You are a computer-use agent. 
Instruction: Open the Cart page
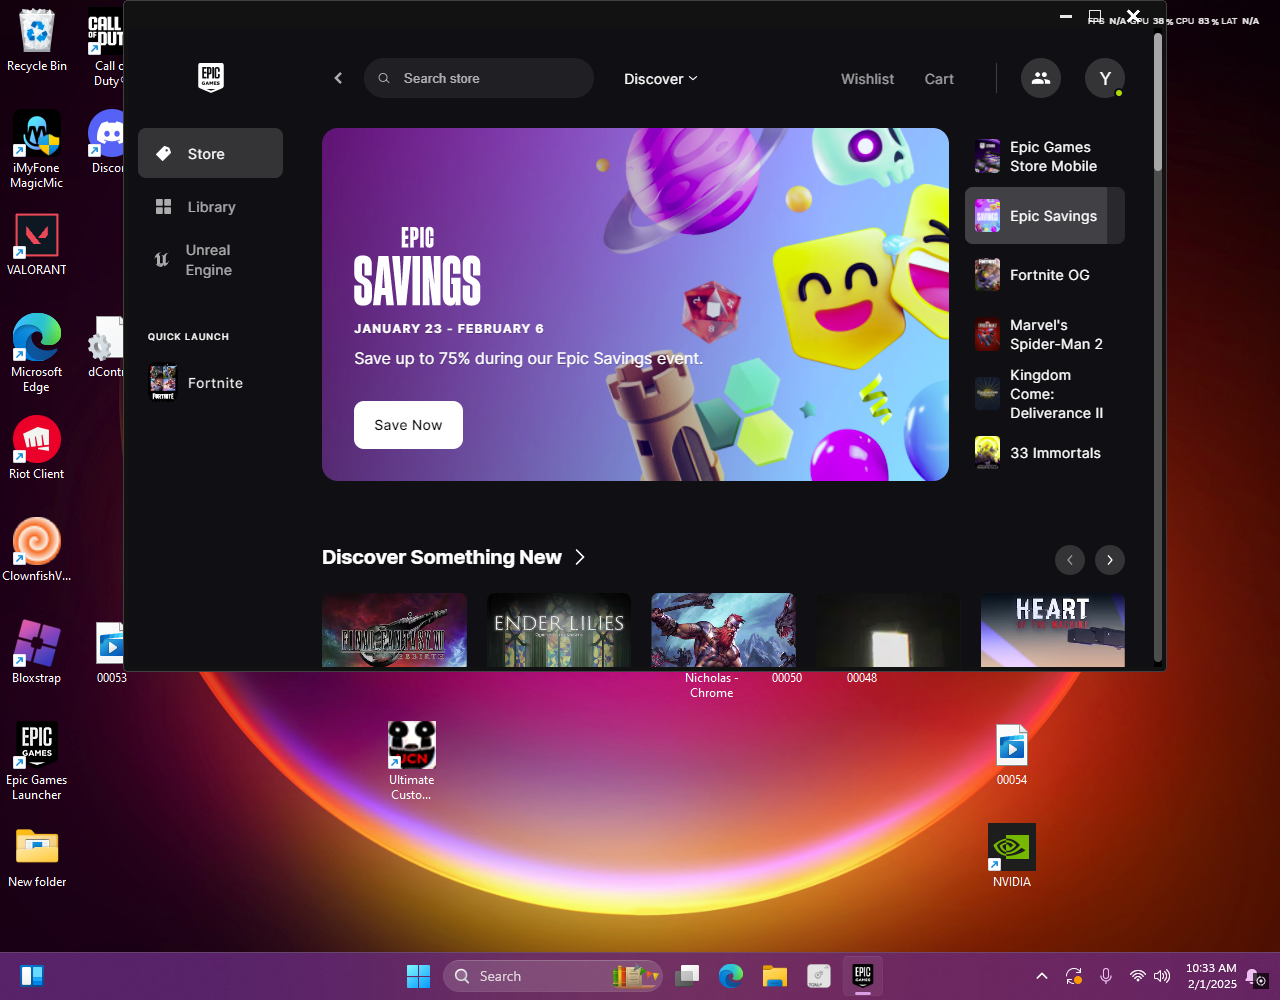point(939,79)
